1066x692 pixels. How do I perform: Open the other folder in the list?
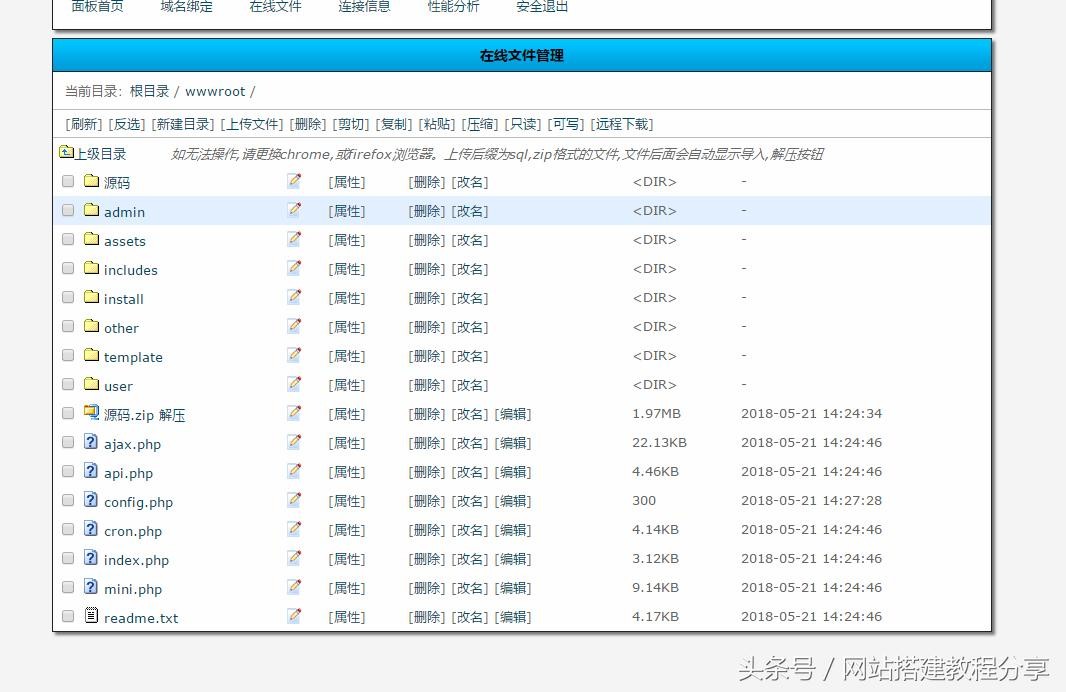[x=121, y=328]
